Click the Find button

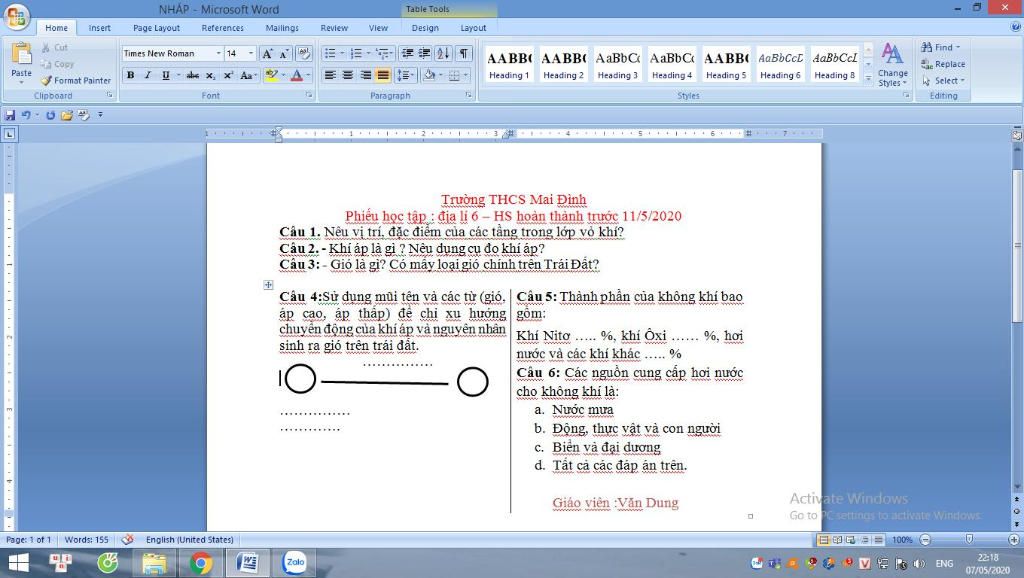(940, 47)
